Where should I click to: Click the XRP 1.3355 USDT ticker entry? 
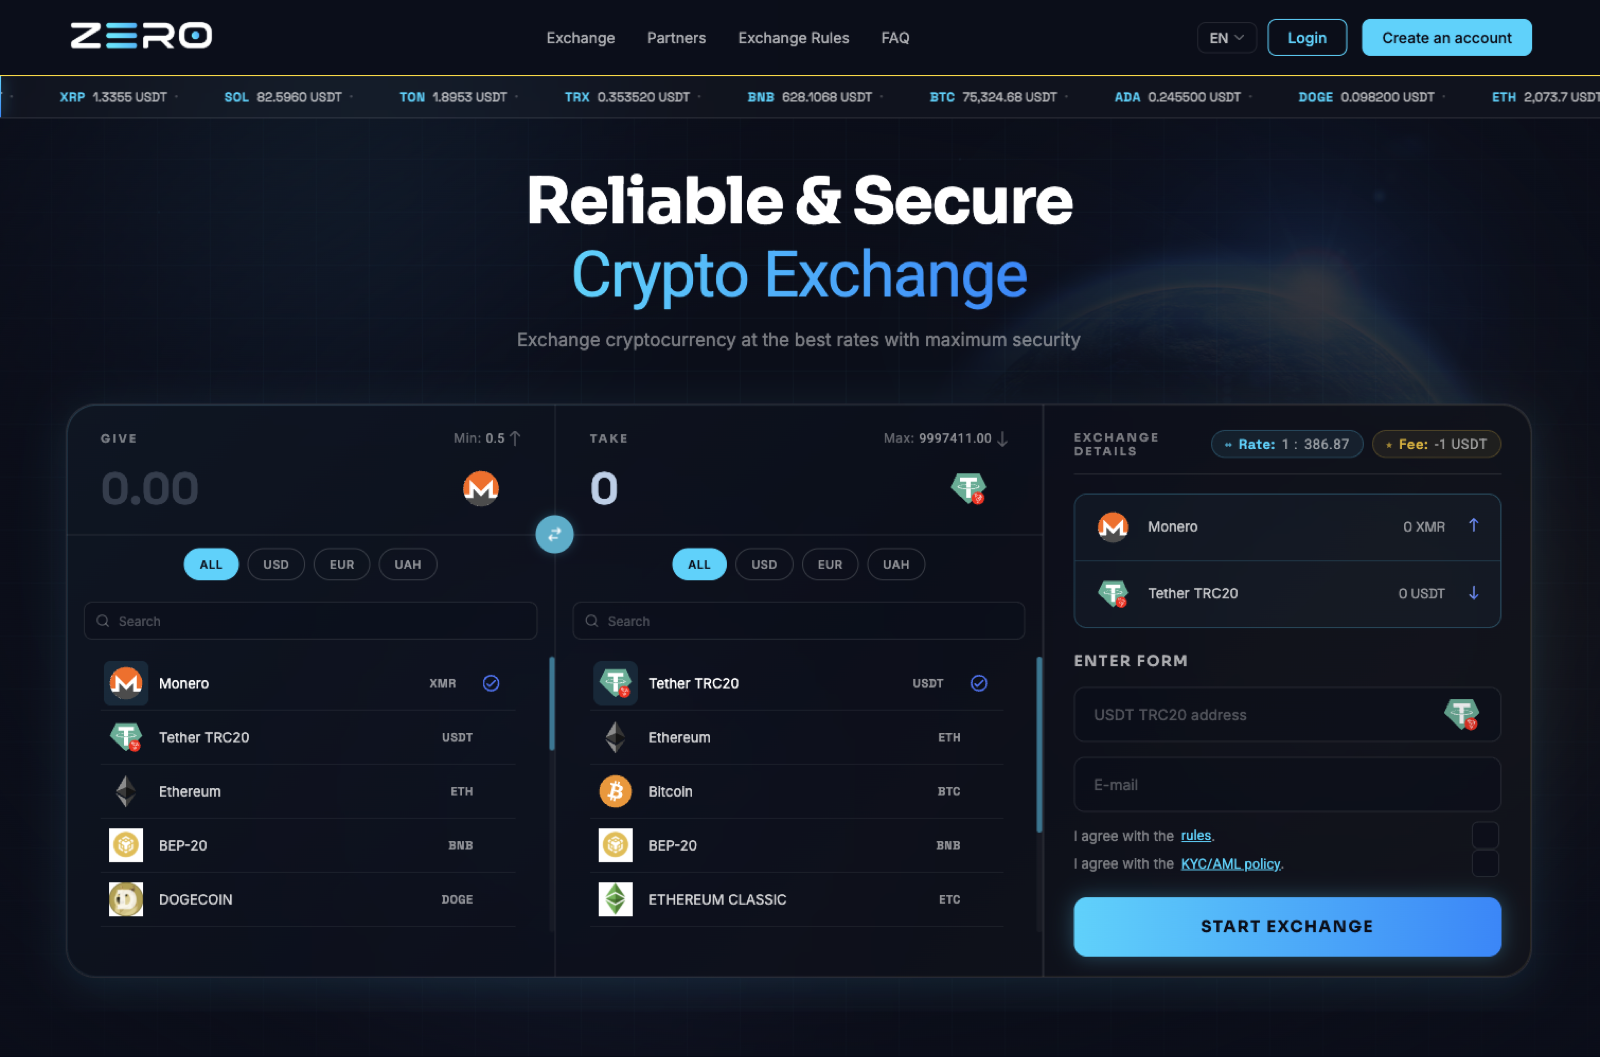(x=113, y=97)
